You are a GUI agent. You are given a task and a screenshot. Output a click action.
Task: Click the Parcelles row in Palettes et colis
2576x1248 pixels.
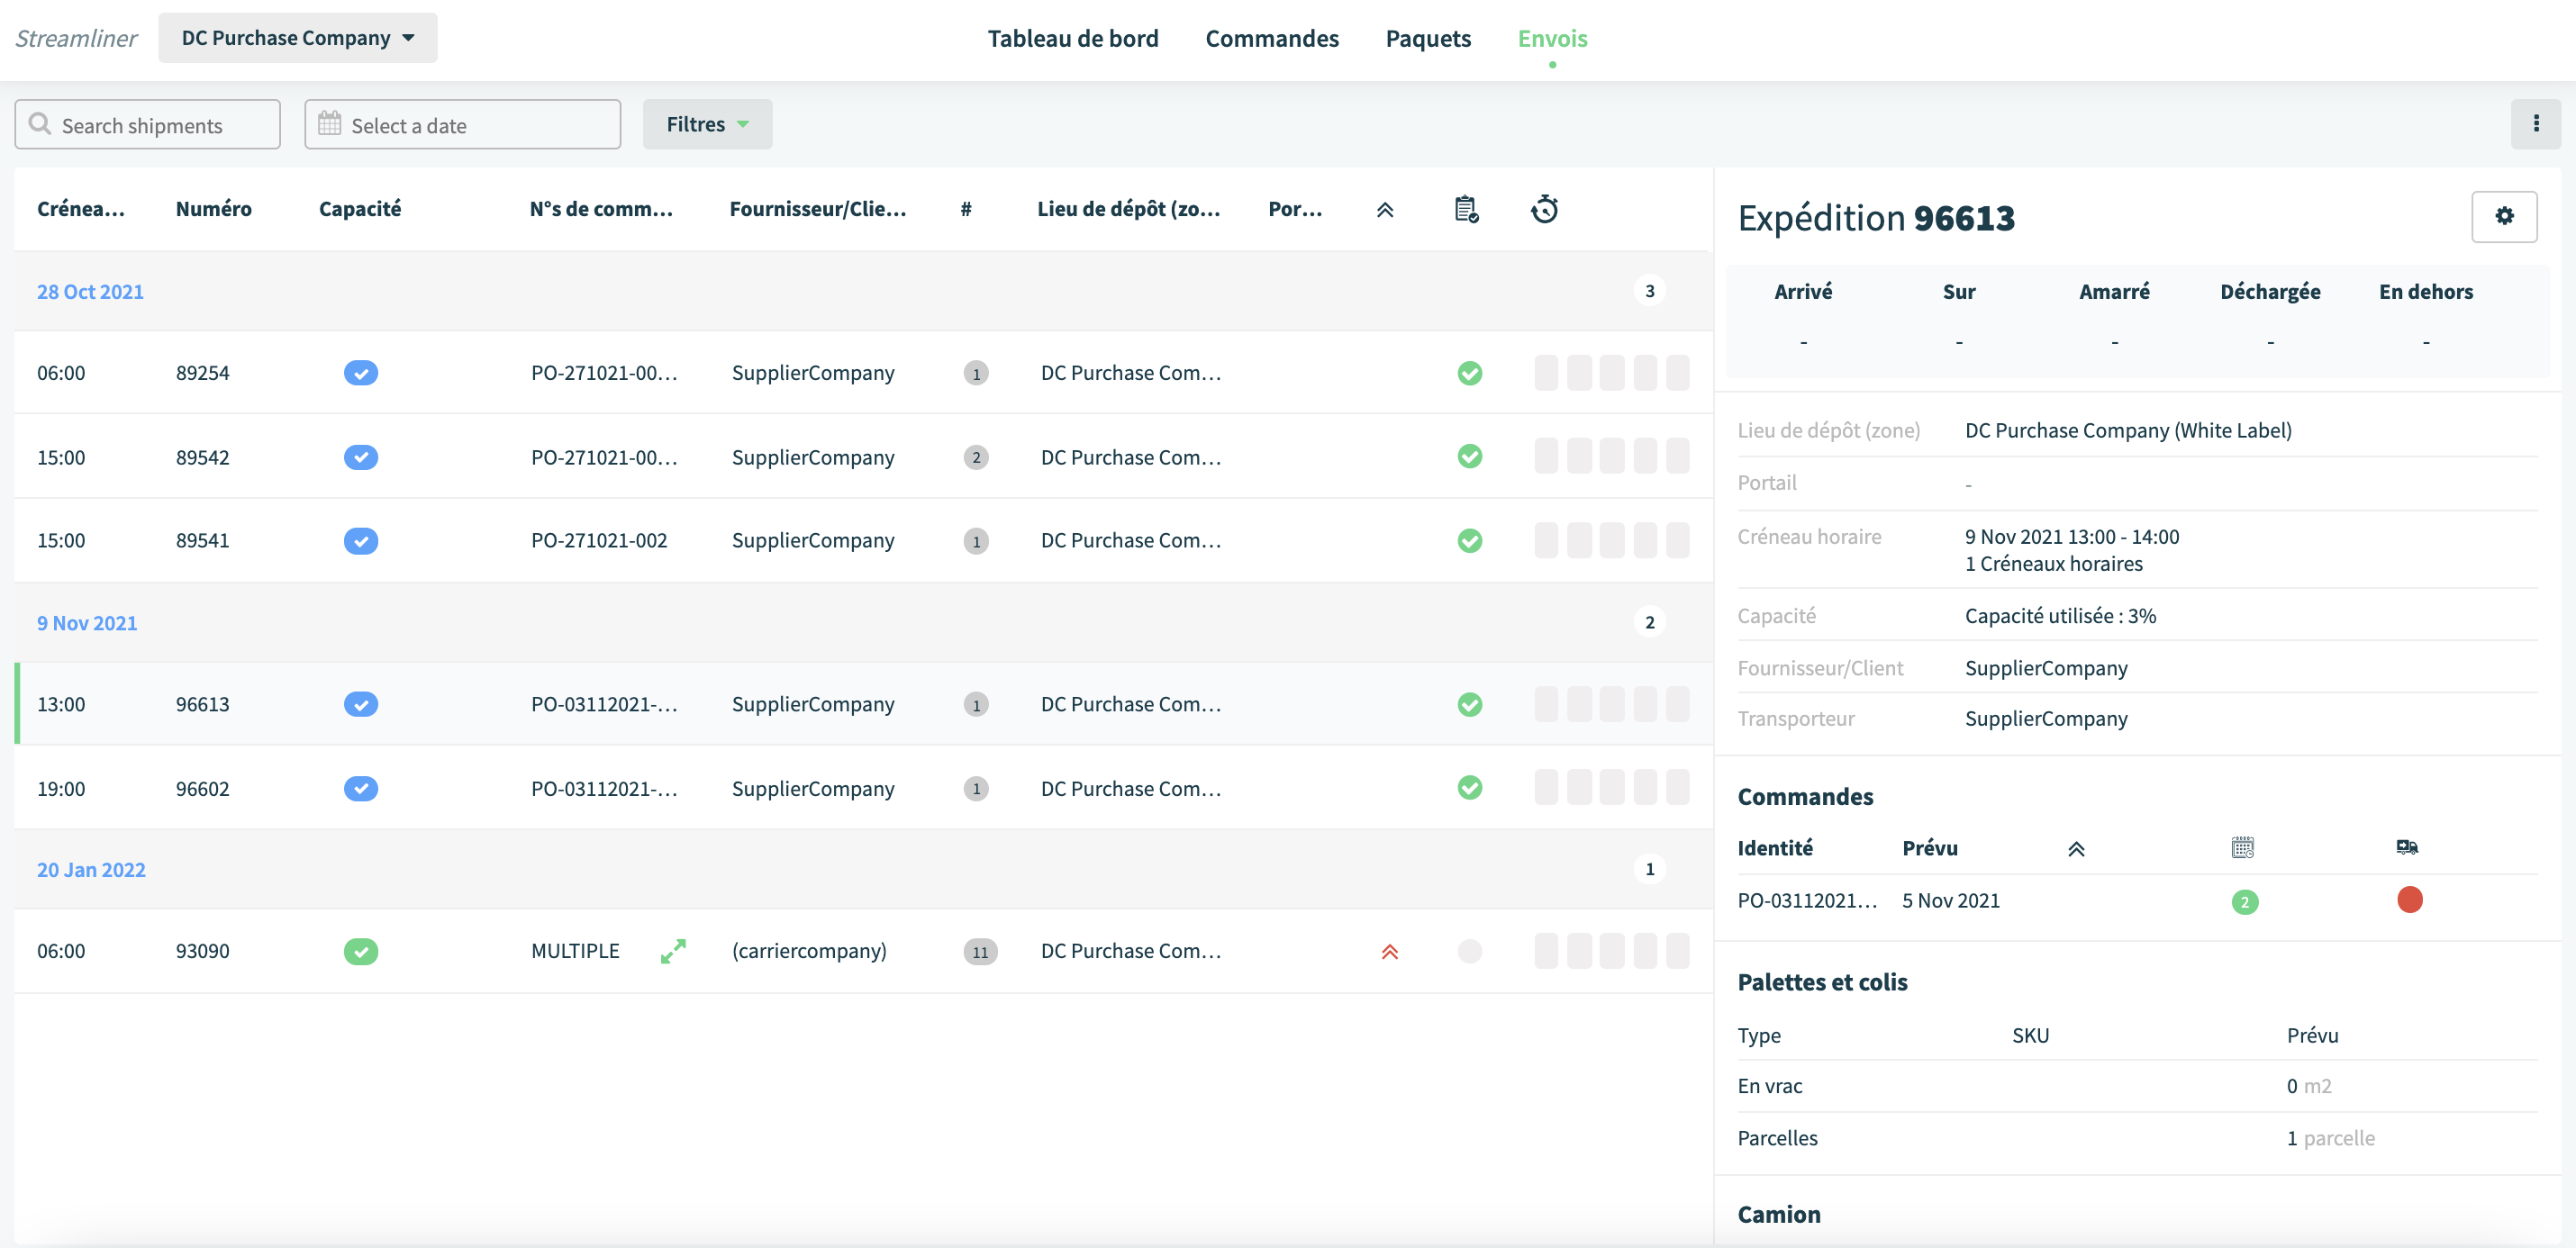tap(2137, 1138)
